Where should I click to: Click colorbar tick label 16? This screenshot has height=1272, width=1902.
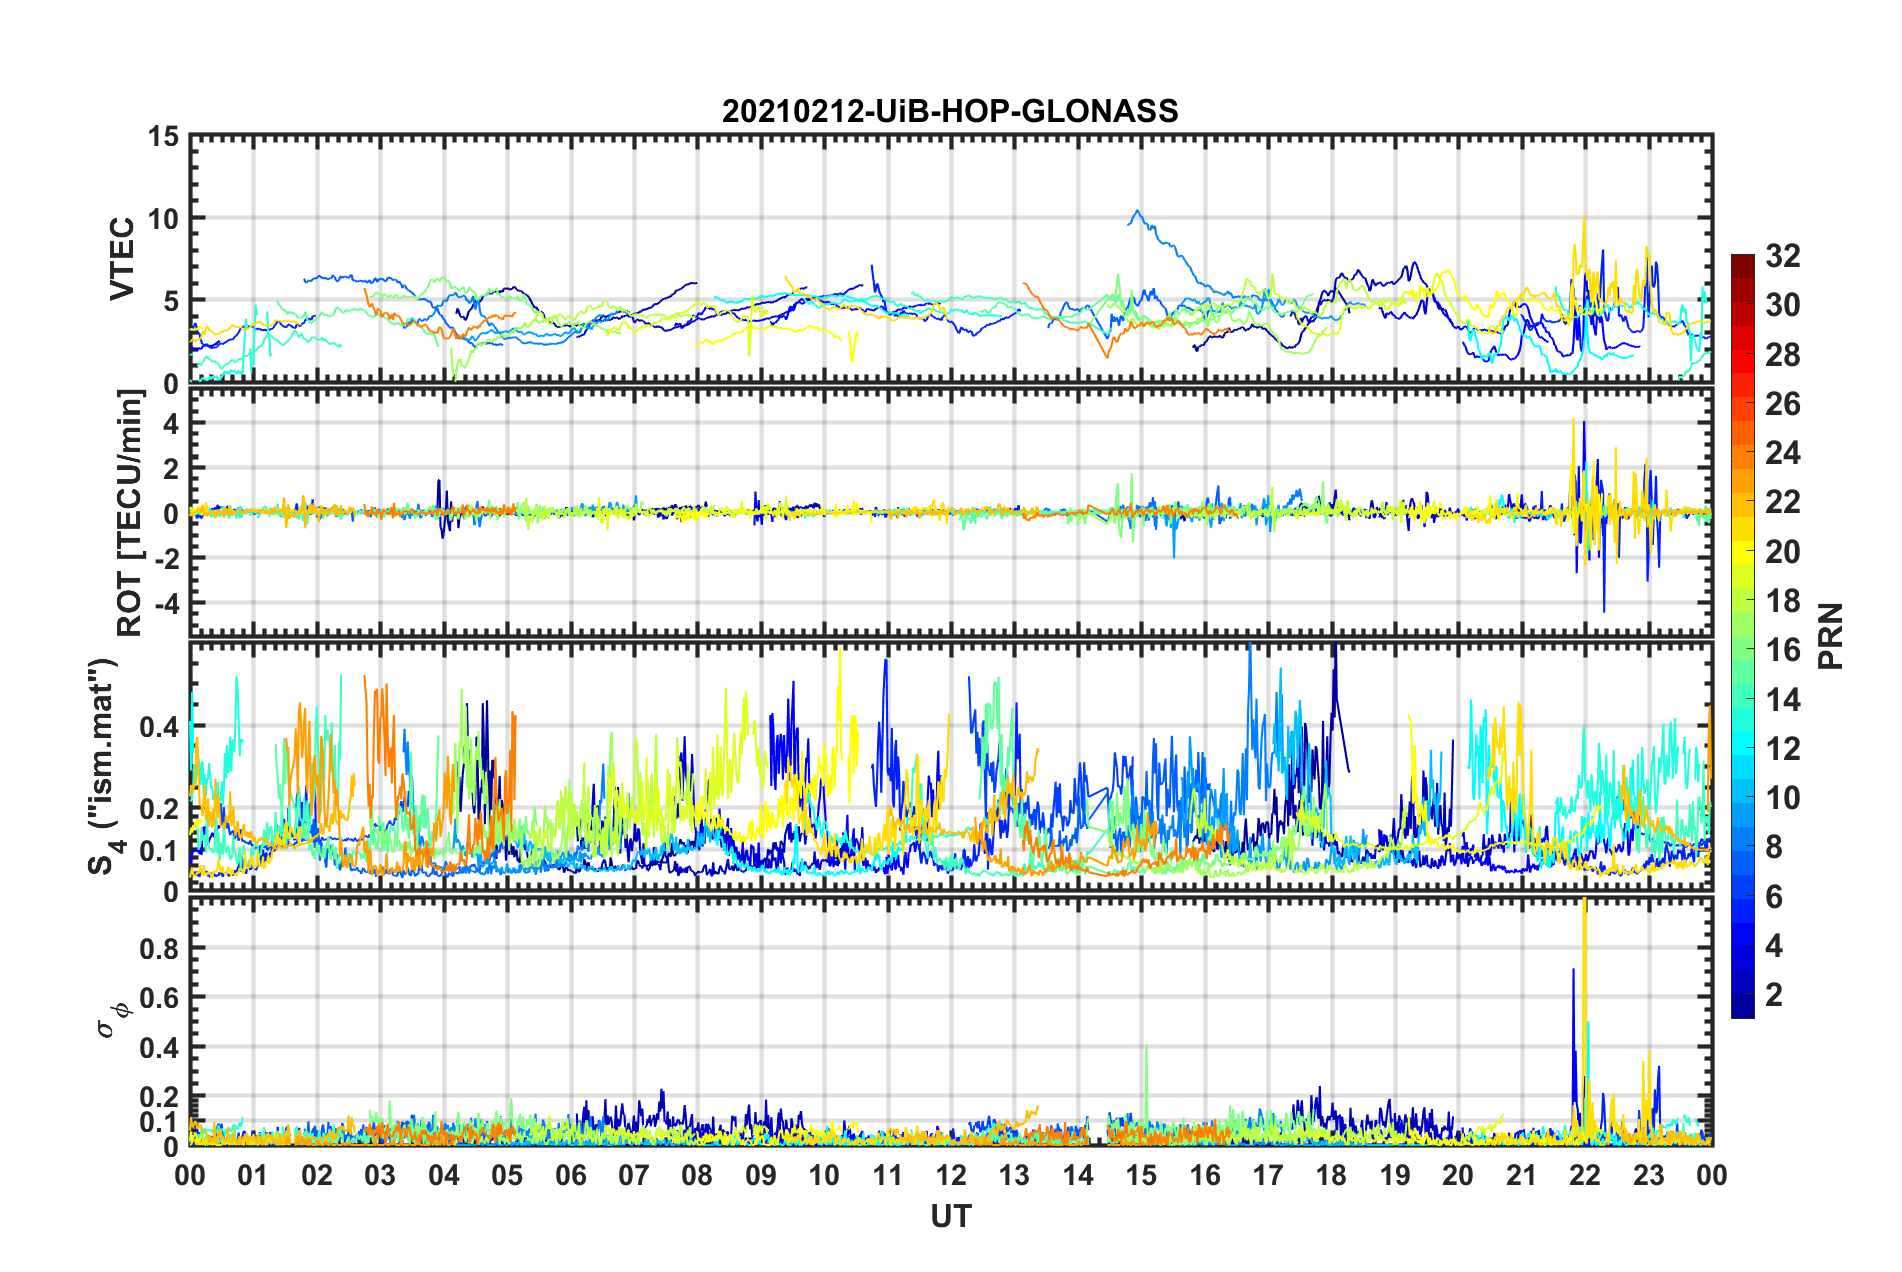tap(1782, 650)
